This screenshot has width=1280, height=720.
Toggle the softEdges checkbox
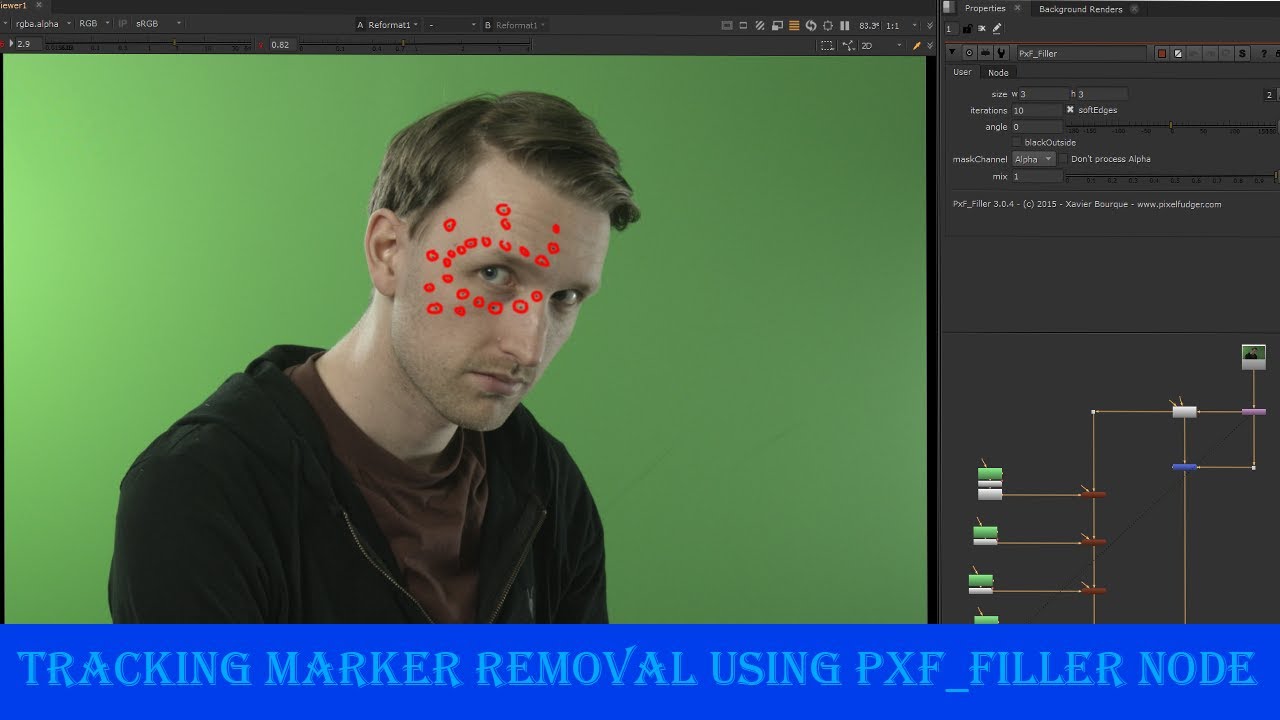point(1070,110)
